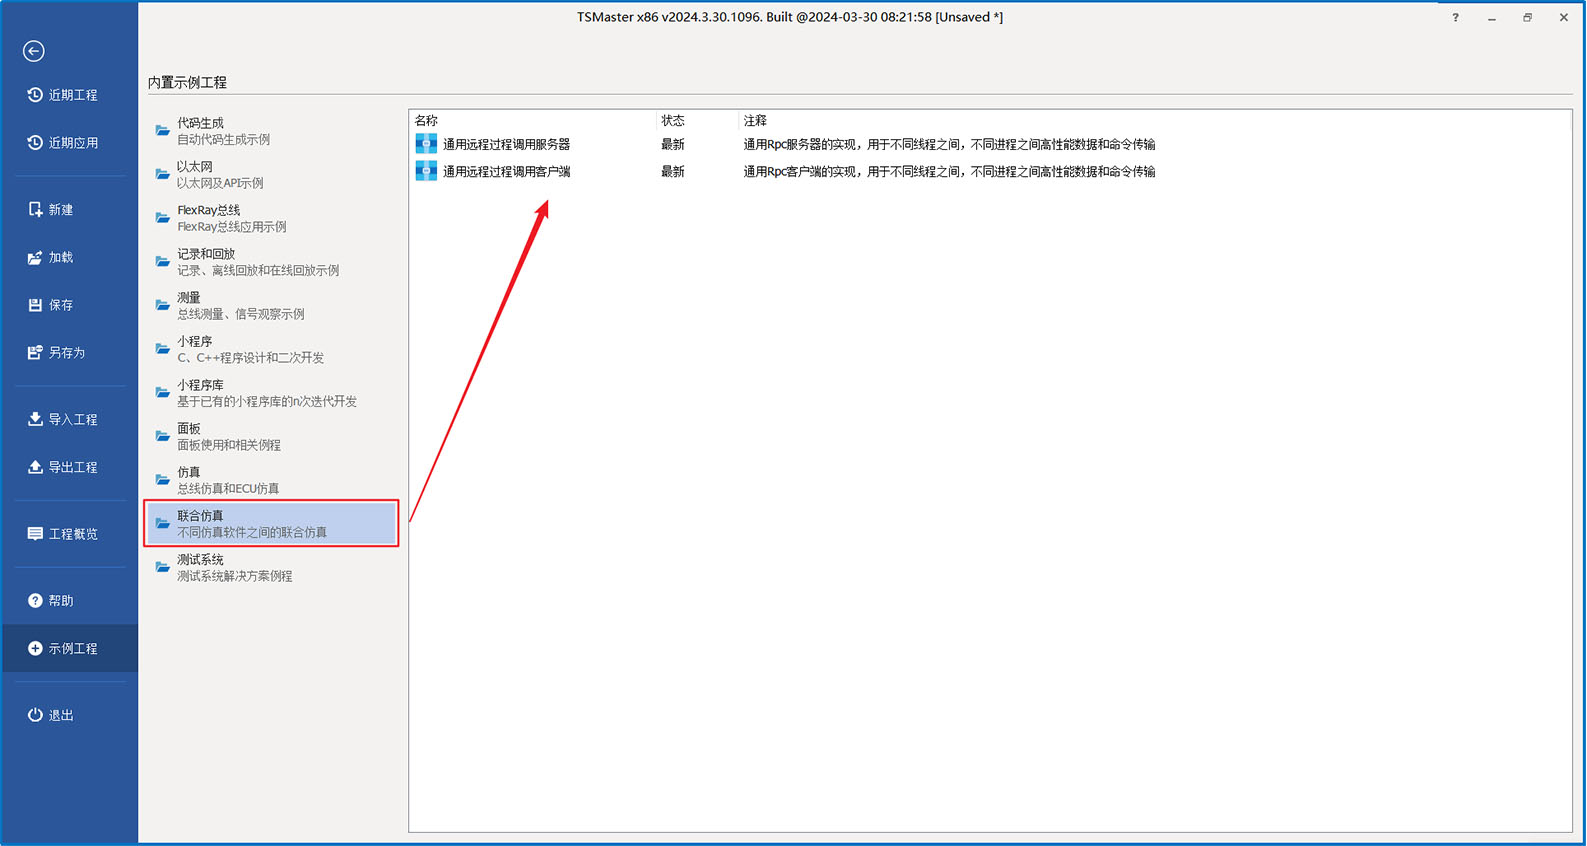Click folder icon beside 代码生成
This screenshot has width=1587, height=846.
click(x=162, y=131)
